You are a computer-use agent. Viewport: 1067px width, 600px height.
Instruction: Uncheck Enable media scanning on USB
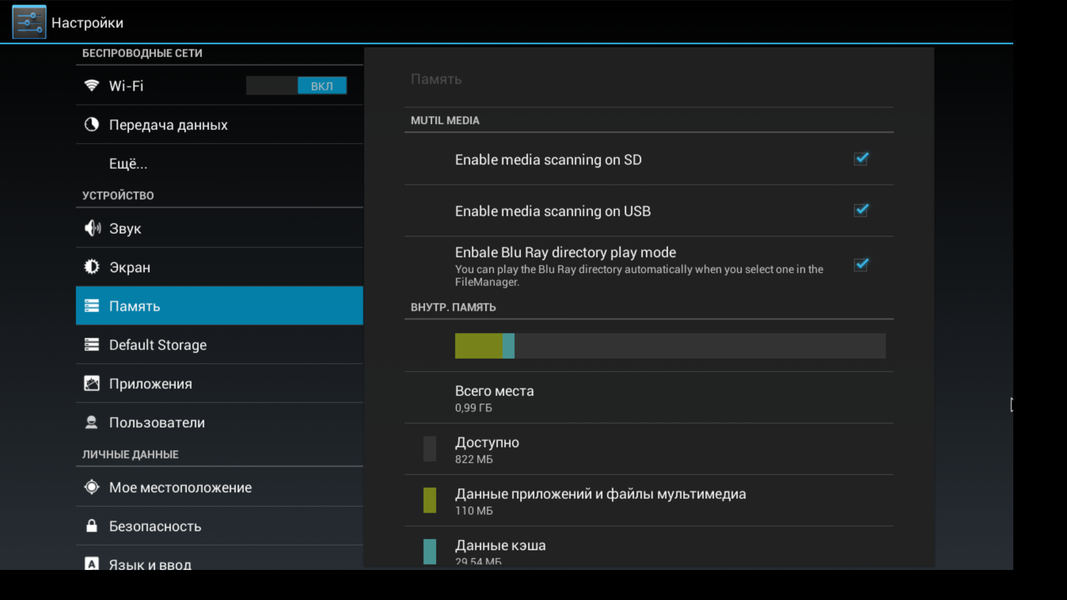coord(861,210)
